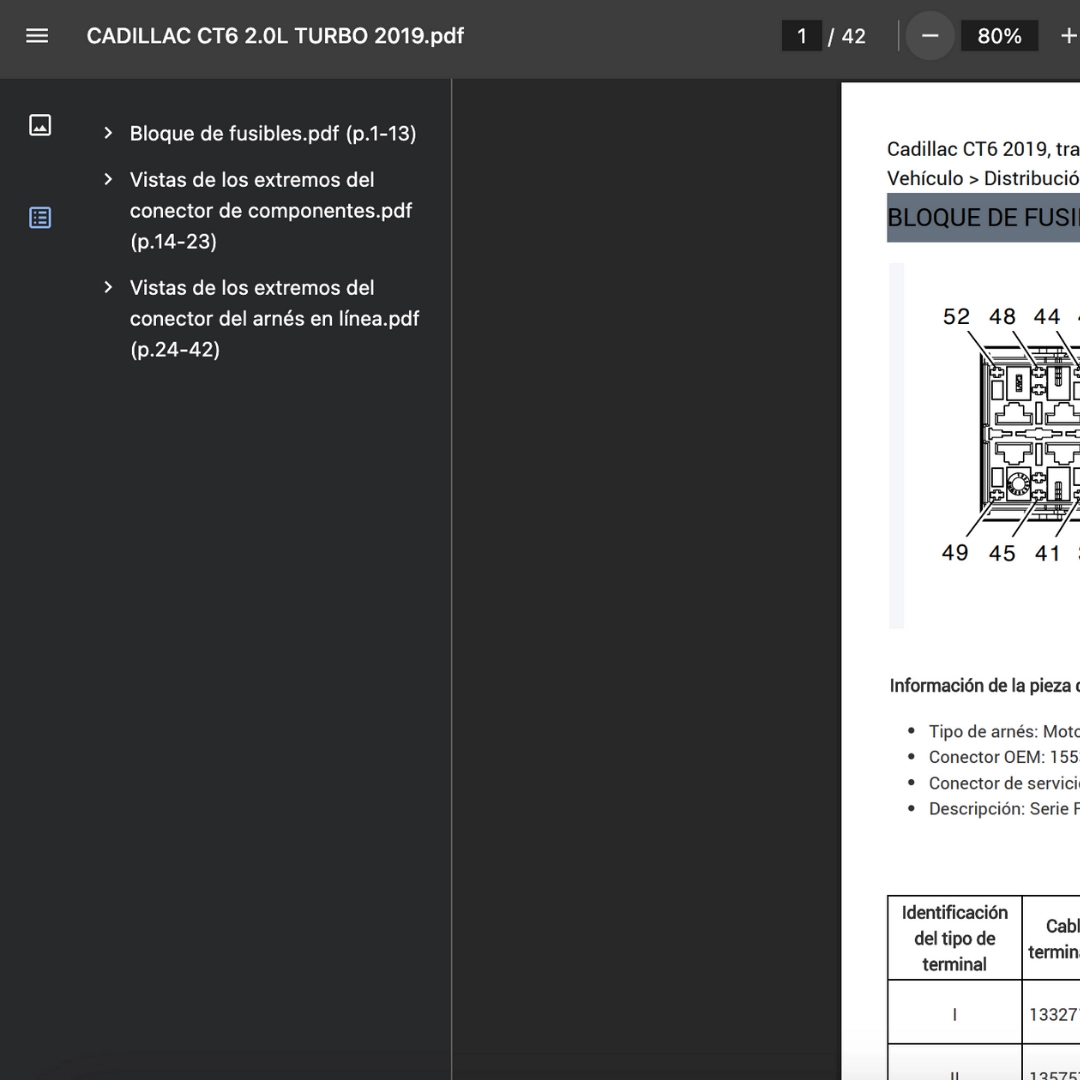The height and width of the screenshot is (1080, 1080).
Task: Edit the 80% zoom level field
Action: pyautogui.click(x=999, y=36)
